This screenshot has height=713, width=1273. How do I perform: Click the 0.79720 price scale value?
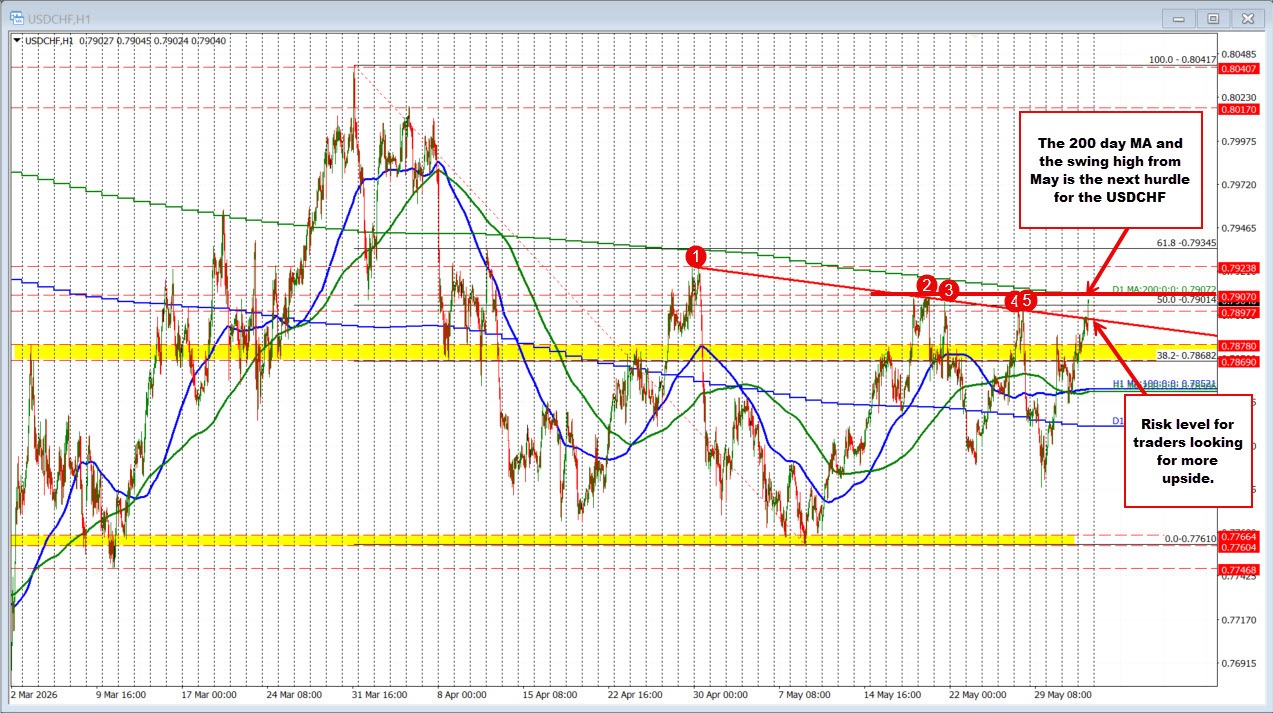coord(1238,185)
